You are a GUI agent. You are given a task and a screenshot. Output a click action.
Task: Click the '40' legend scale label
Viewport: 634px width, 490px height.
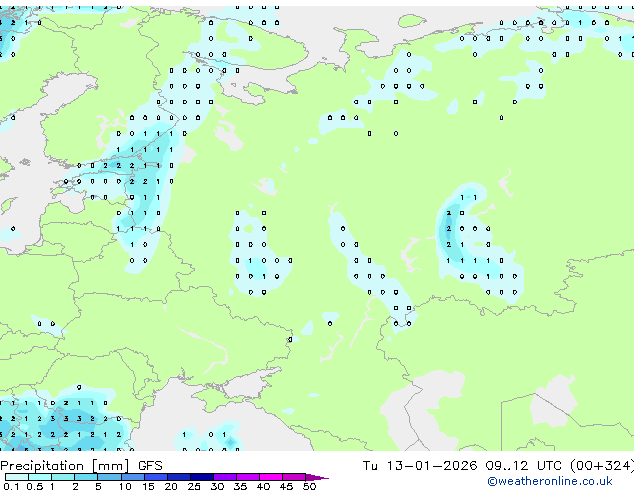click(263, 486)
